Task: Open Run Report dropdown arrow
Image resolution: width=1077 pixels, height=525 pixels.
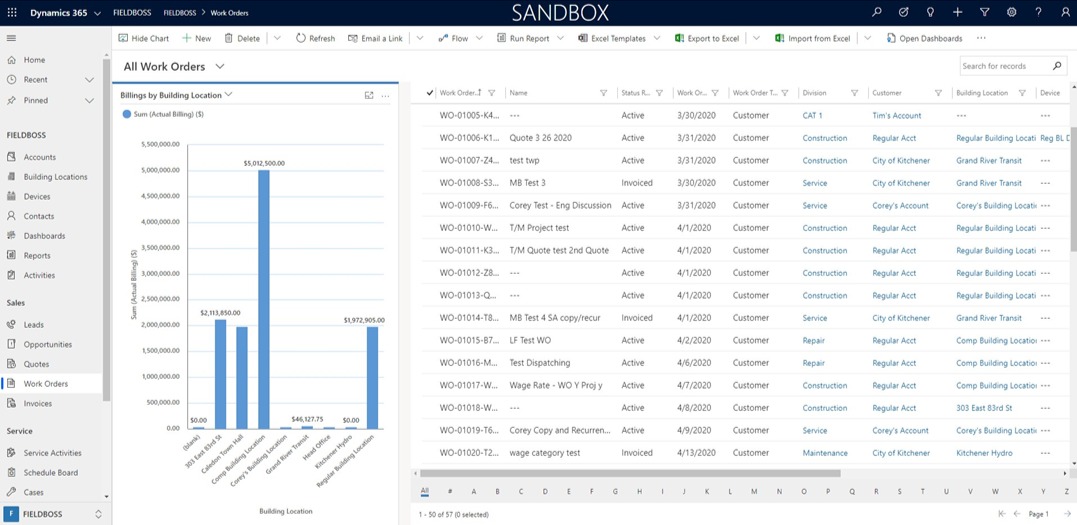Action: [x=560, y=38]
